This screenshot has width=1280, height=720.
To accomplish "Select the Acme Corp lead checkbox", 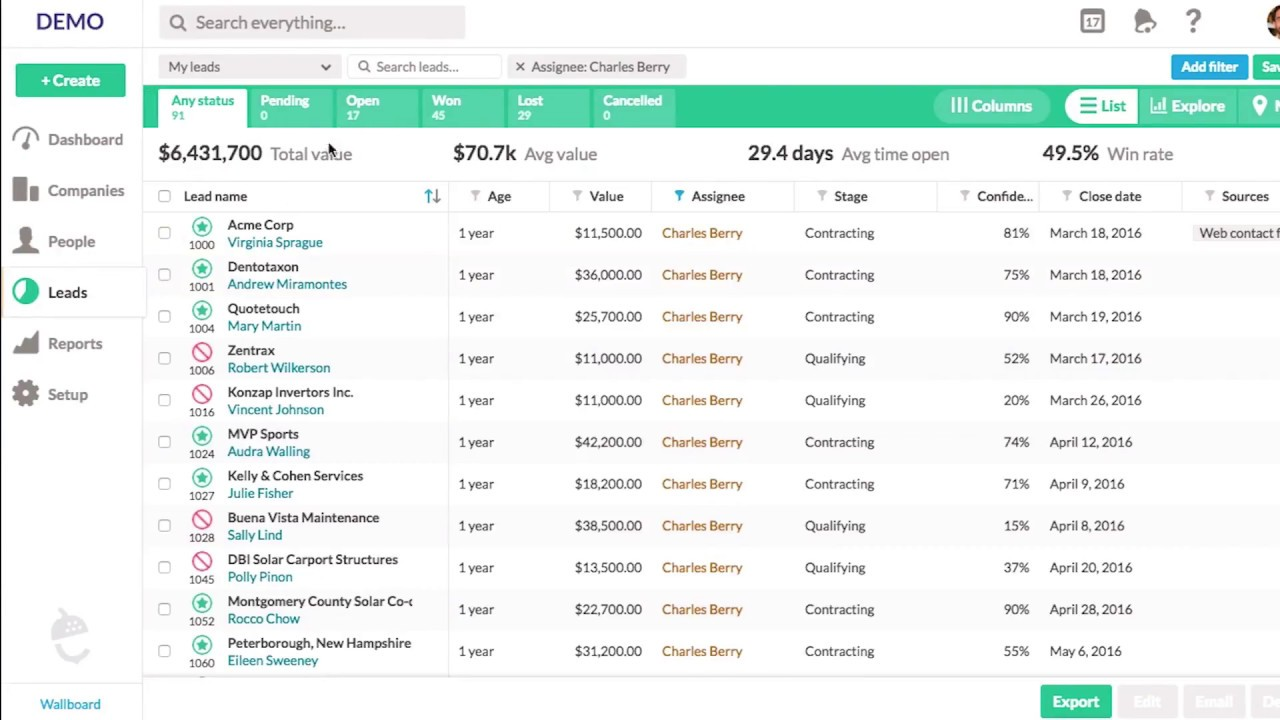I will [164, 233].
